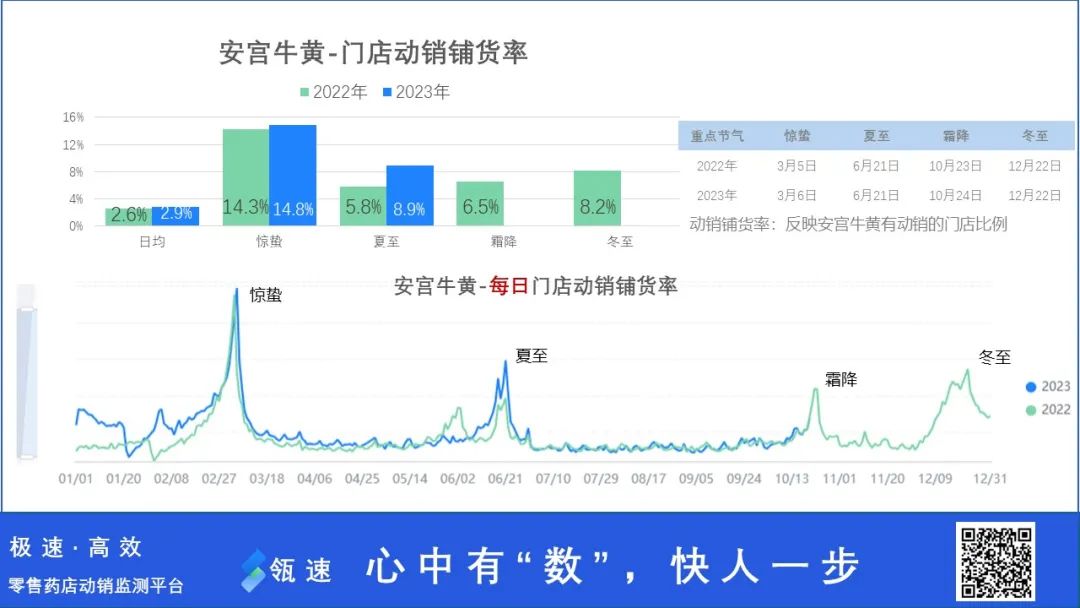
Task: Click the 霜降 column header in table
Action: [955, 136]
